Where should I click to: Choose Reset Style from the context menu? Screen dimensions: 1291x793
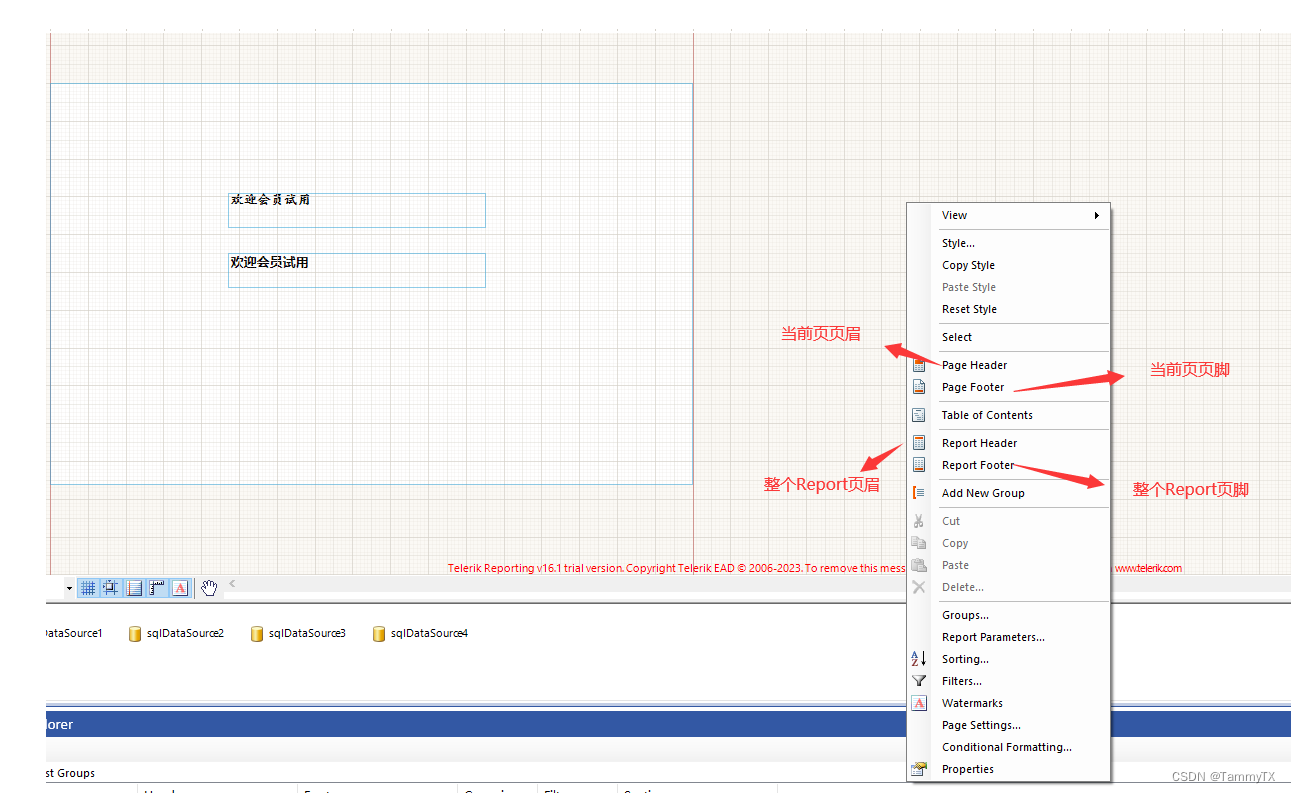point(1009,309)
